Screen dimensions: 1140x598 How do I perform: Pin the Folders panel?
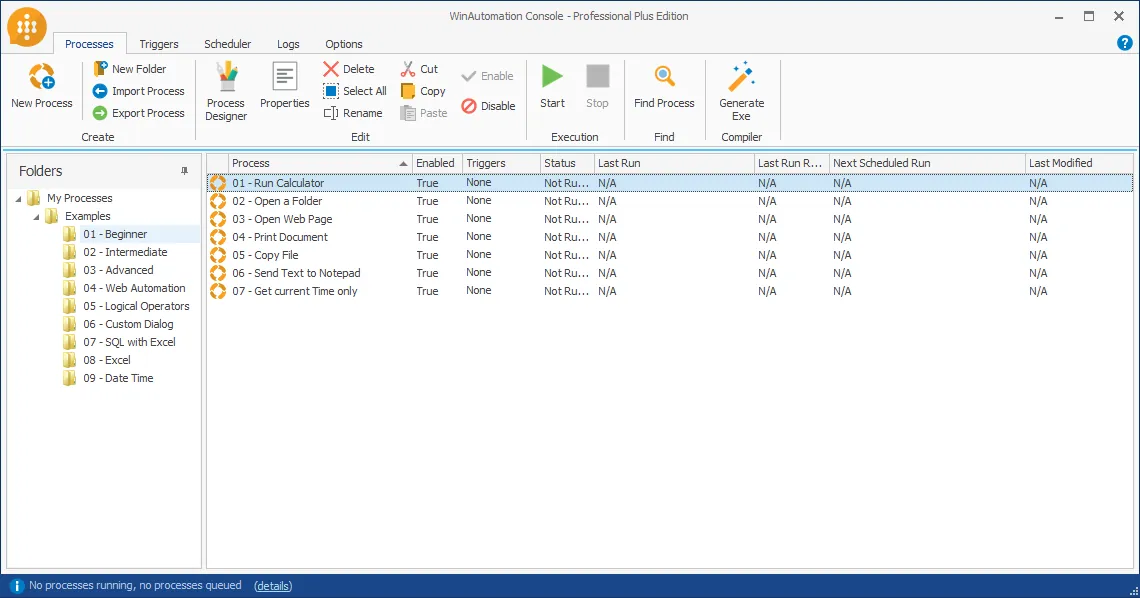pyautogui.click(x=184, y=171)
